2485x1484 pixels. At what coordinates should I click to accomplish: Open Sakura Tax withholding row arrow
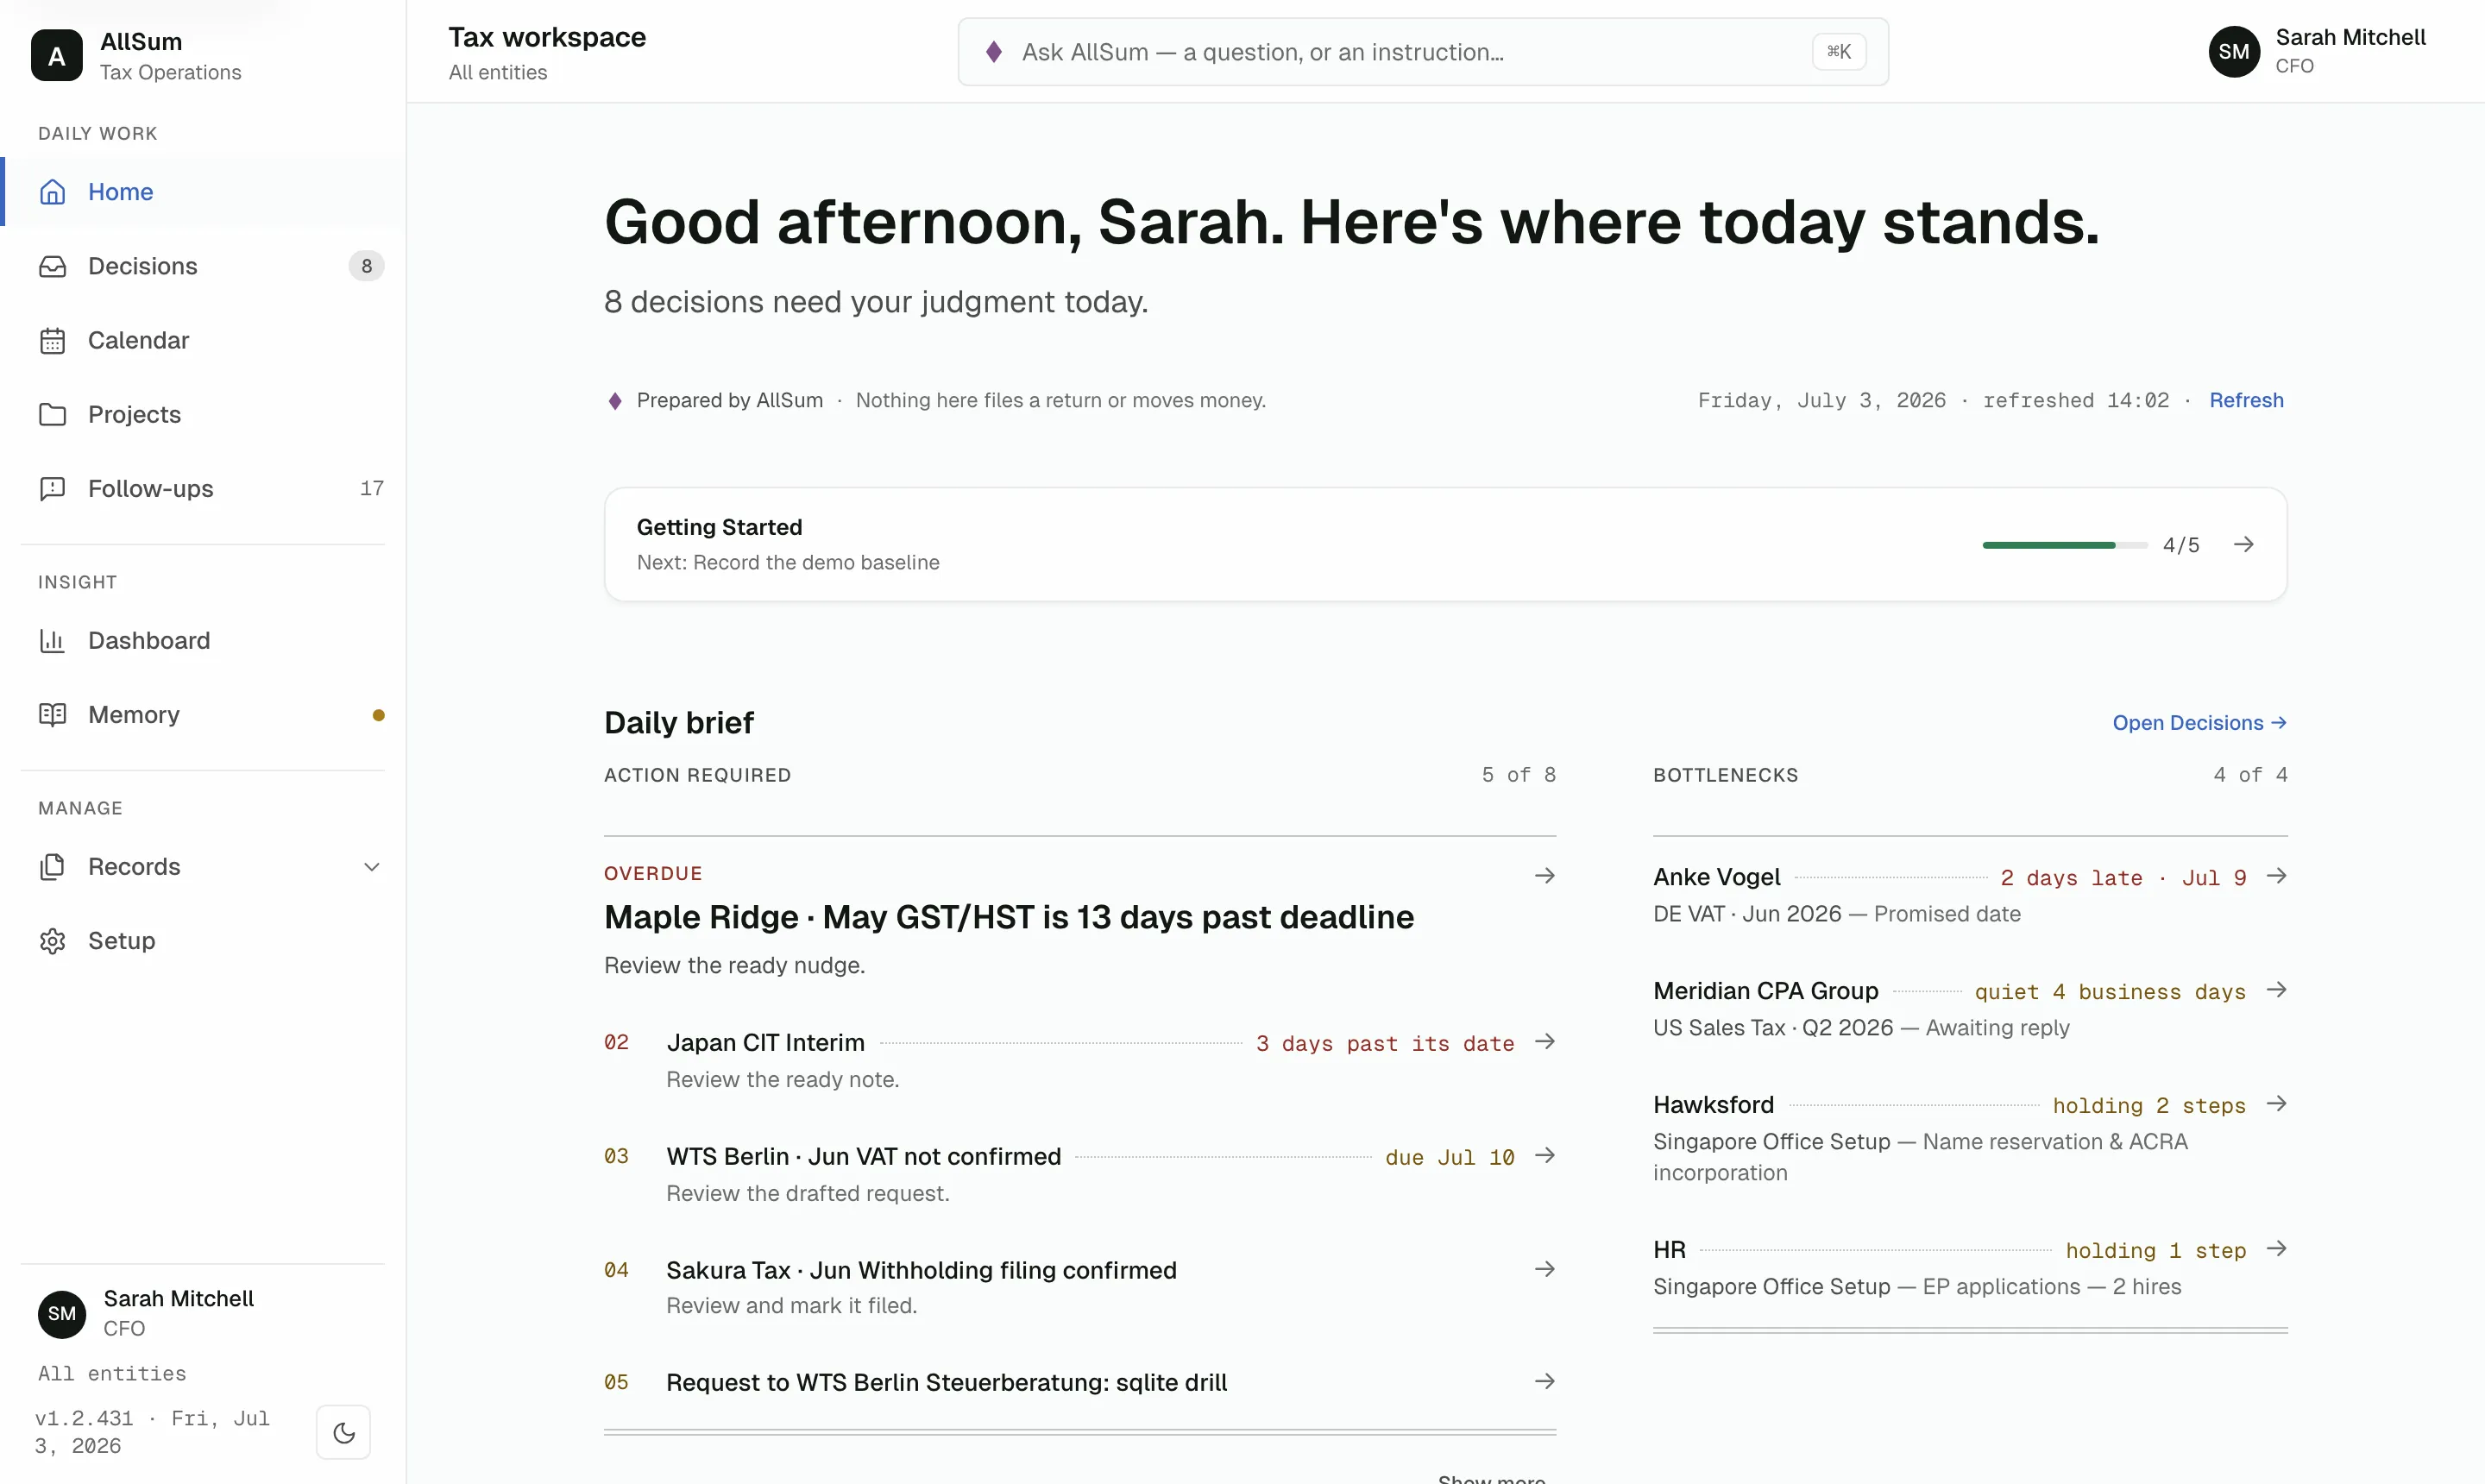(x=1544, y=1269)
